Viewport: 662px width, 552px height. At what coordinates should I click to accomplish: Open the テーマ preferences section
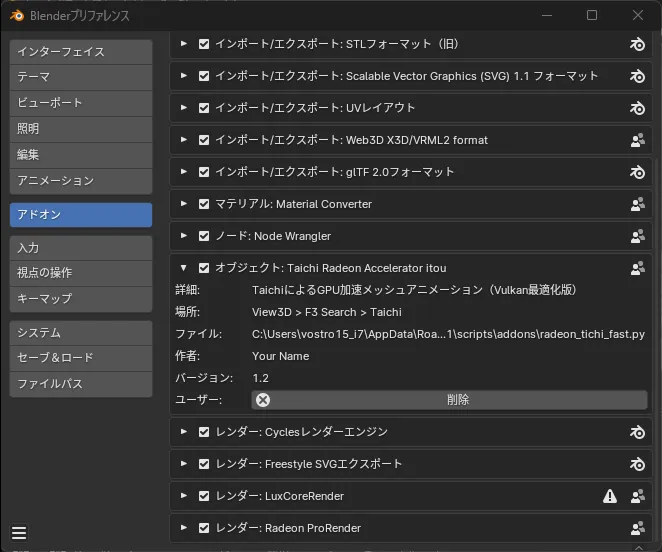(x=81, y=77)
